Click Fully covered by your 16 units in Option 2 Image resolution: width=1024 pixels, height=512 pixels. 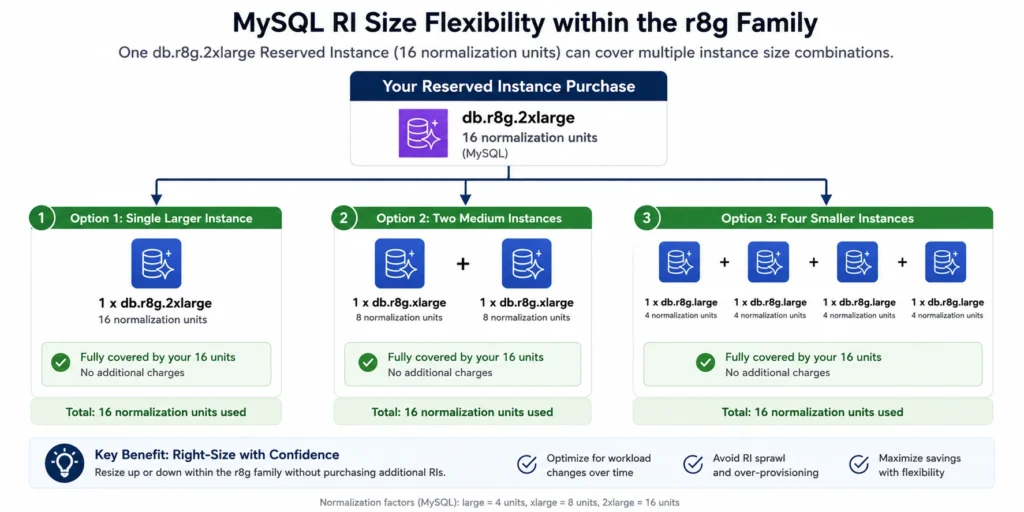click(466, 357)
